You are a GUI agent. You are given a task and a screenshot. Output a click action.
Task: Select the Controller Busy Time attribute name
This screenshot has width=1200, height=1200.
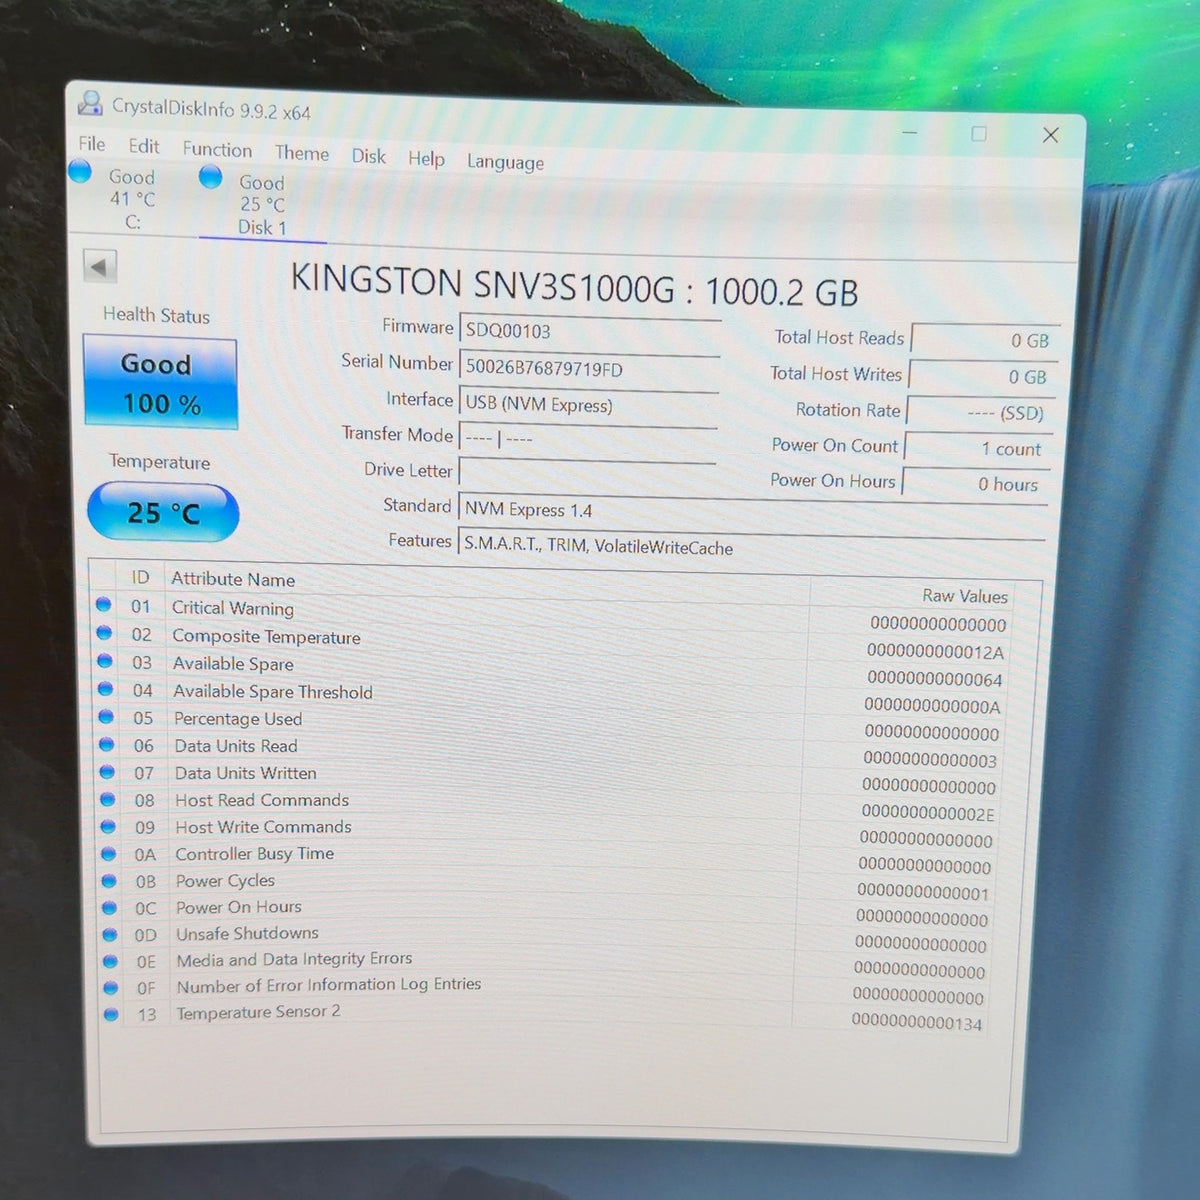click(255, 854)
